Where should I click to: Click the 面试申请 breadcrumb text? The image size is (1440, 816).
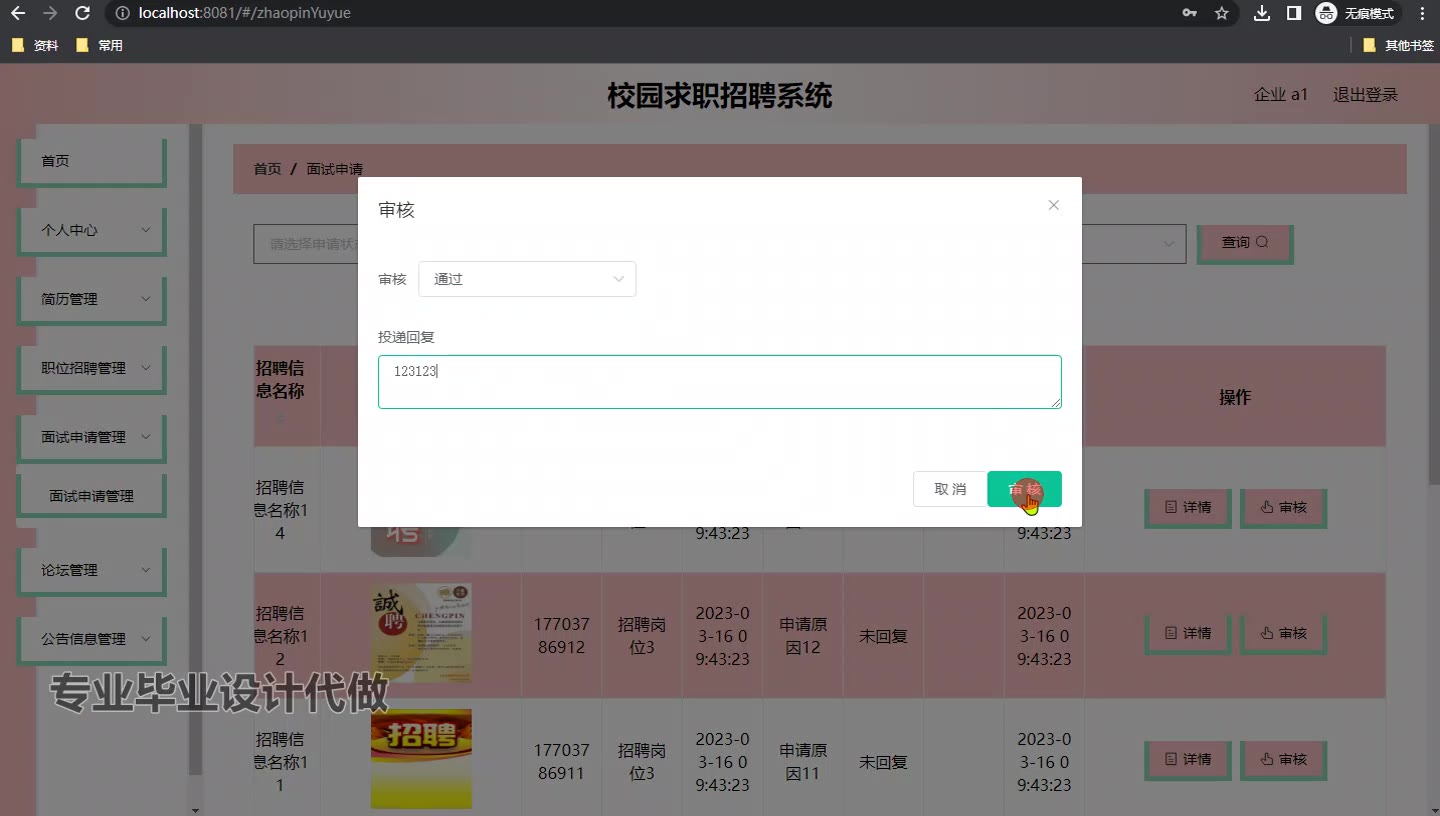tap(335, 169)
